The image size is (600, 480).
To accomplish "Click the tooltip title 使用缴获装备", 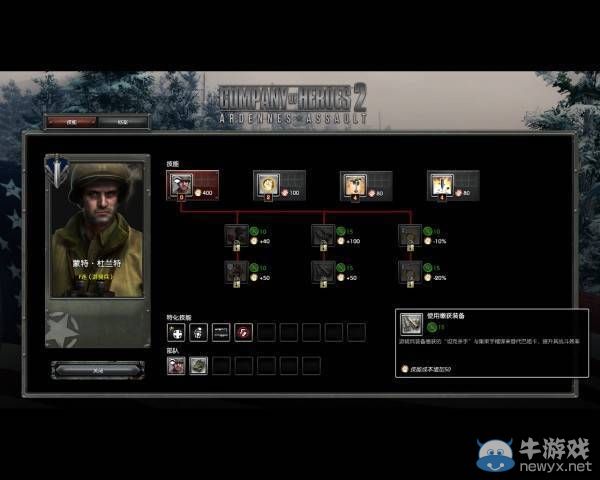I will [x=445, y=316].
